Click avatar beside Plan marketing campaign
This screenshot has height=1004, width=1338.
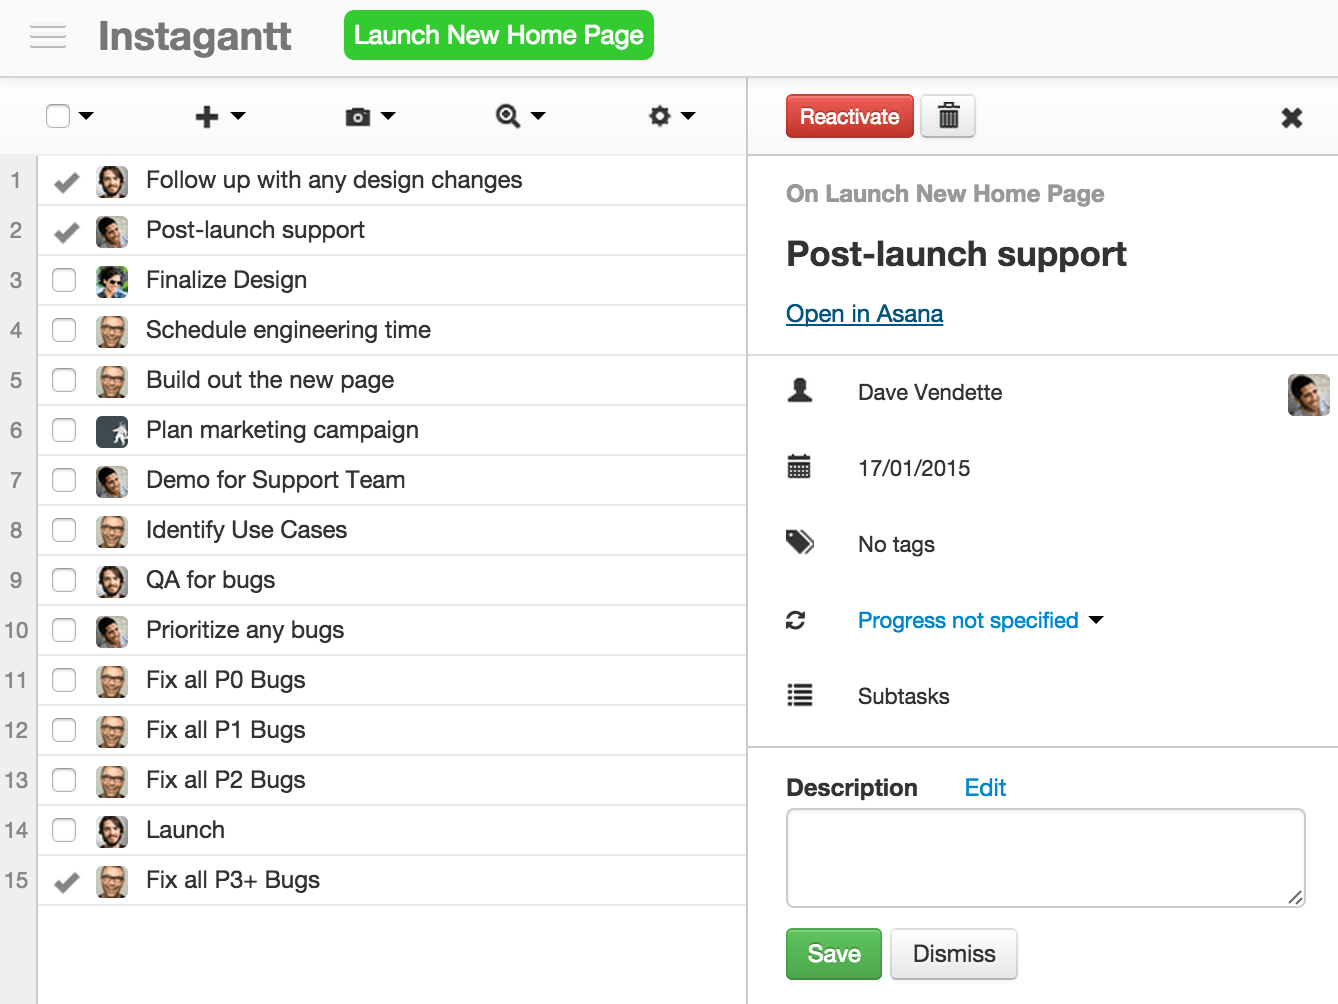[112, 431]
